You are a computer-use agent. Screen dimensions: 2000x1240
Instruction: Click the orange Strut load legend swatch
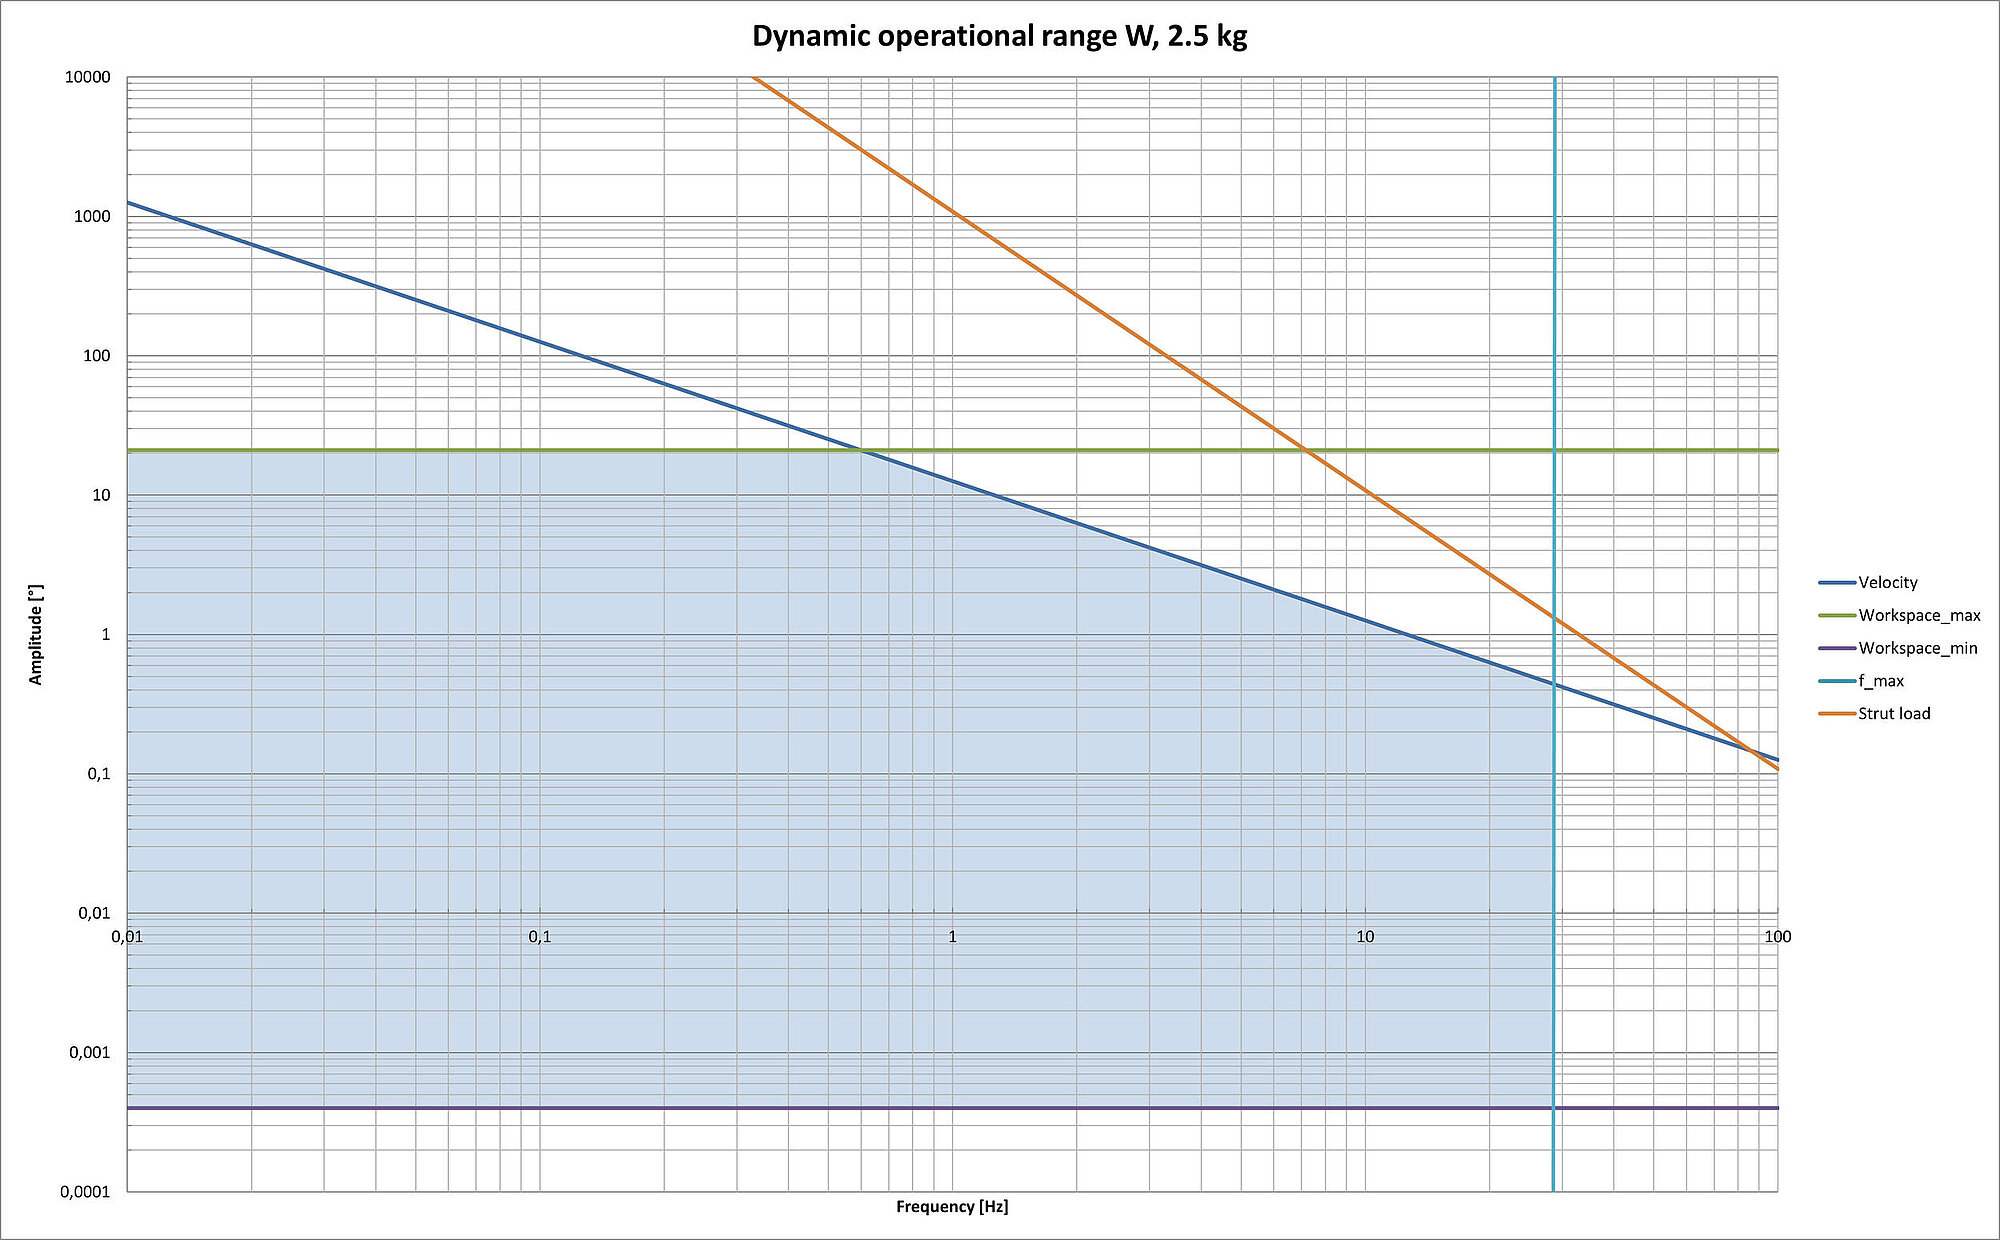(1837, 714)
